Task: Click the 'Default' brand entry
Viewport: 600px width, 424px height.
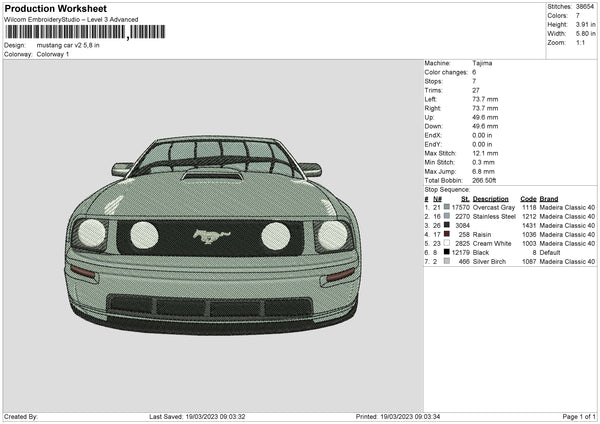Action: (x=550, y=253)
